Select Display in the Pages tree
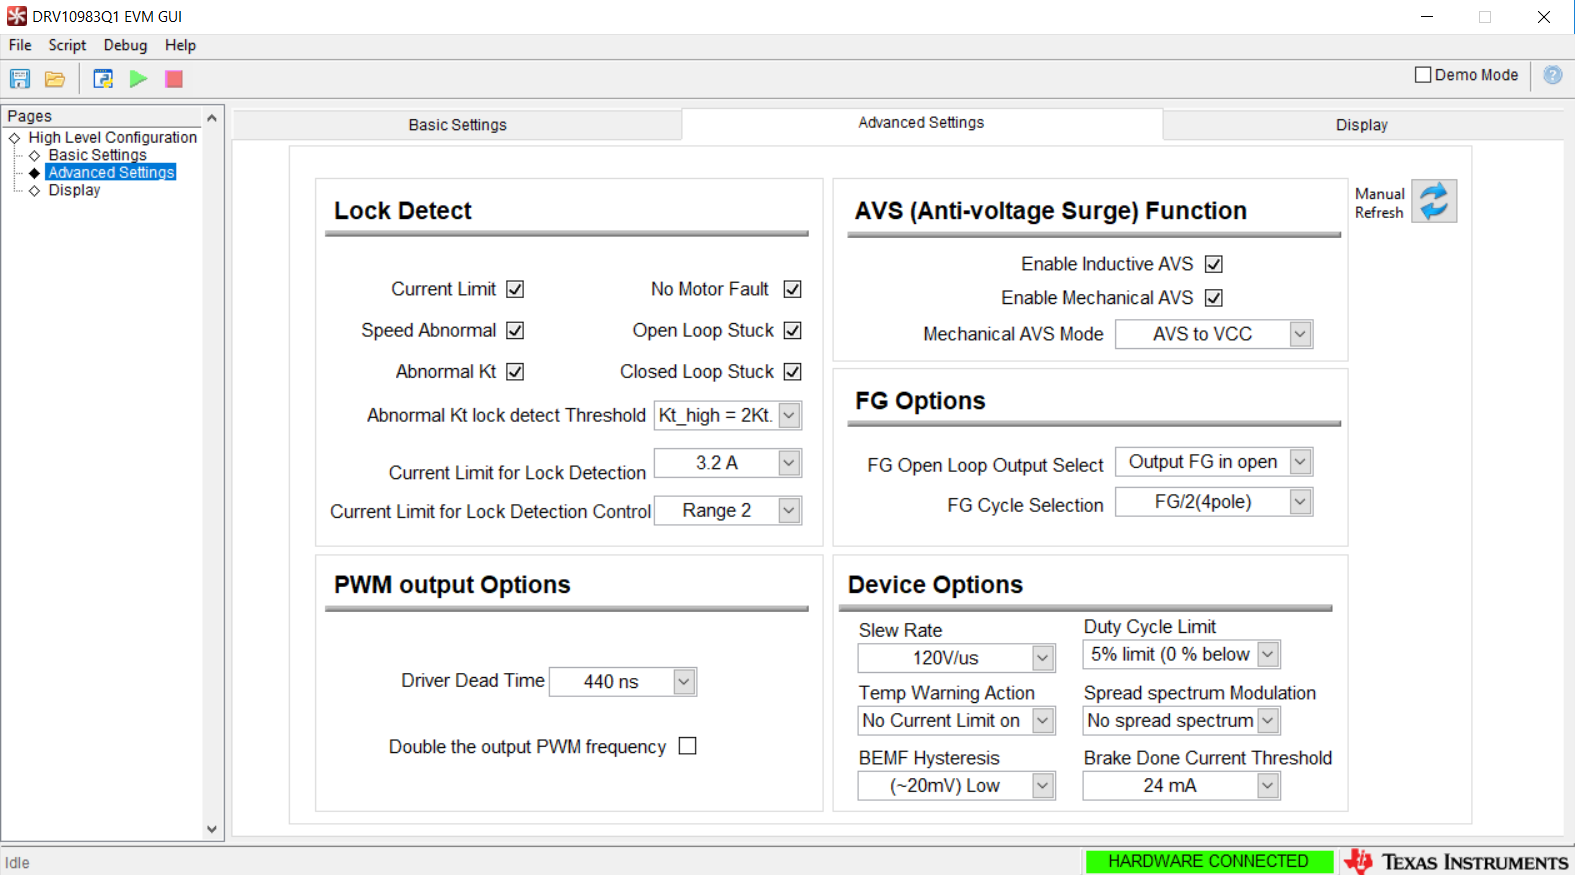This screenshot has height=875, width=1575. pos(74,190)
